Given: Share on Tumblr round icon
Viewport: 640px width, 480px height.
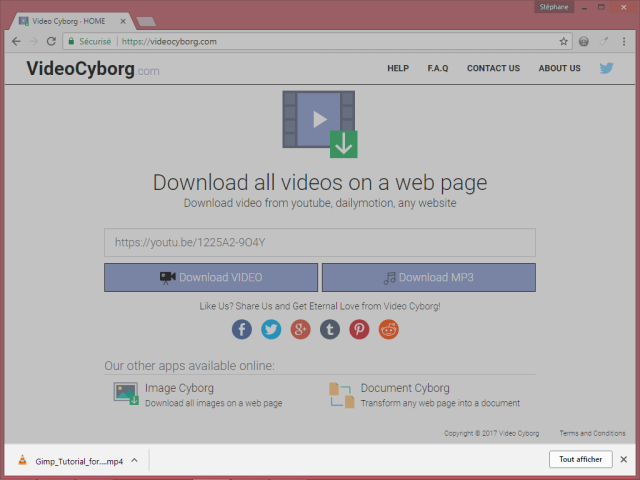Looking at the screenshot, I should coord(330,329).
